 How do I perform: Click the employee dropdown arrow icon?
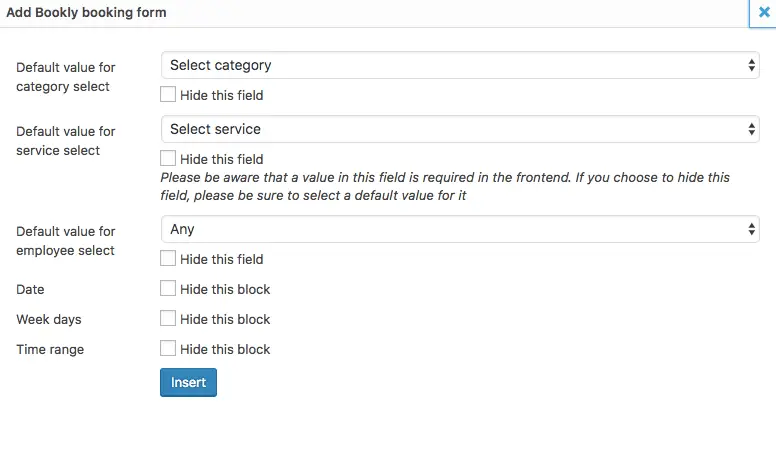pyautogui.click(x=751, y=229)
